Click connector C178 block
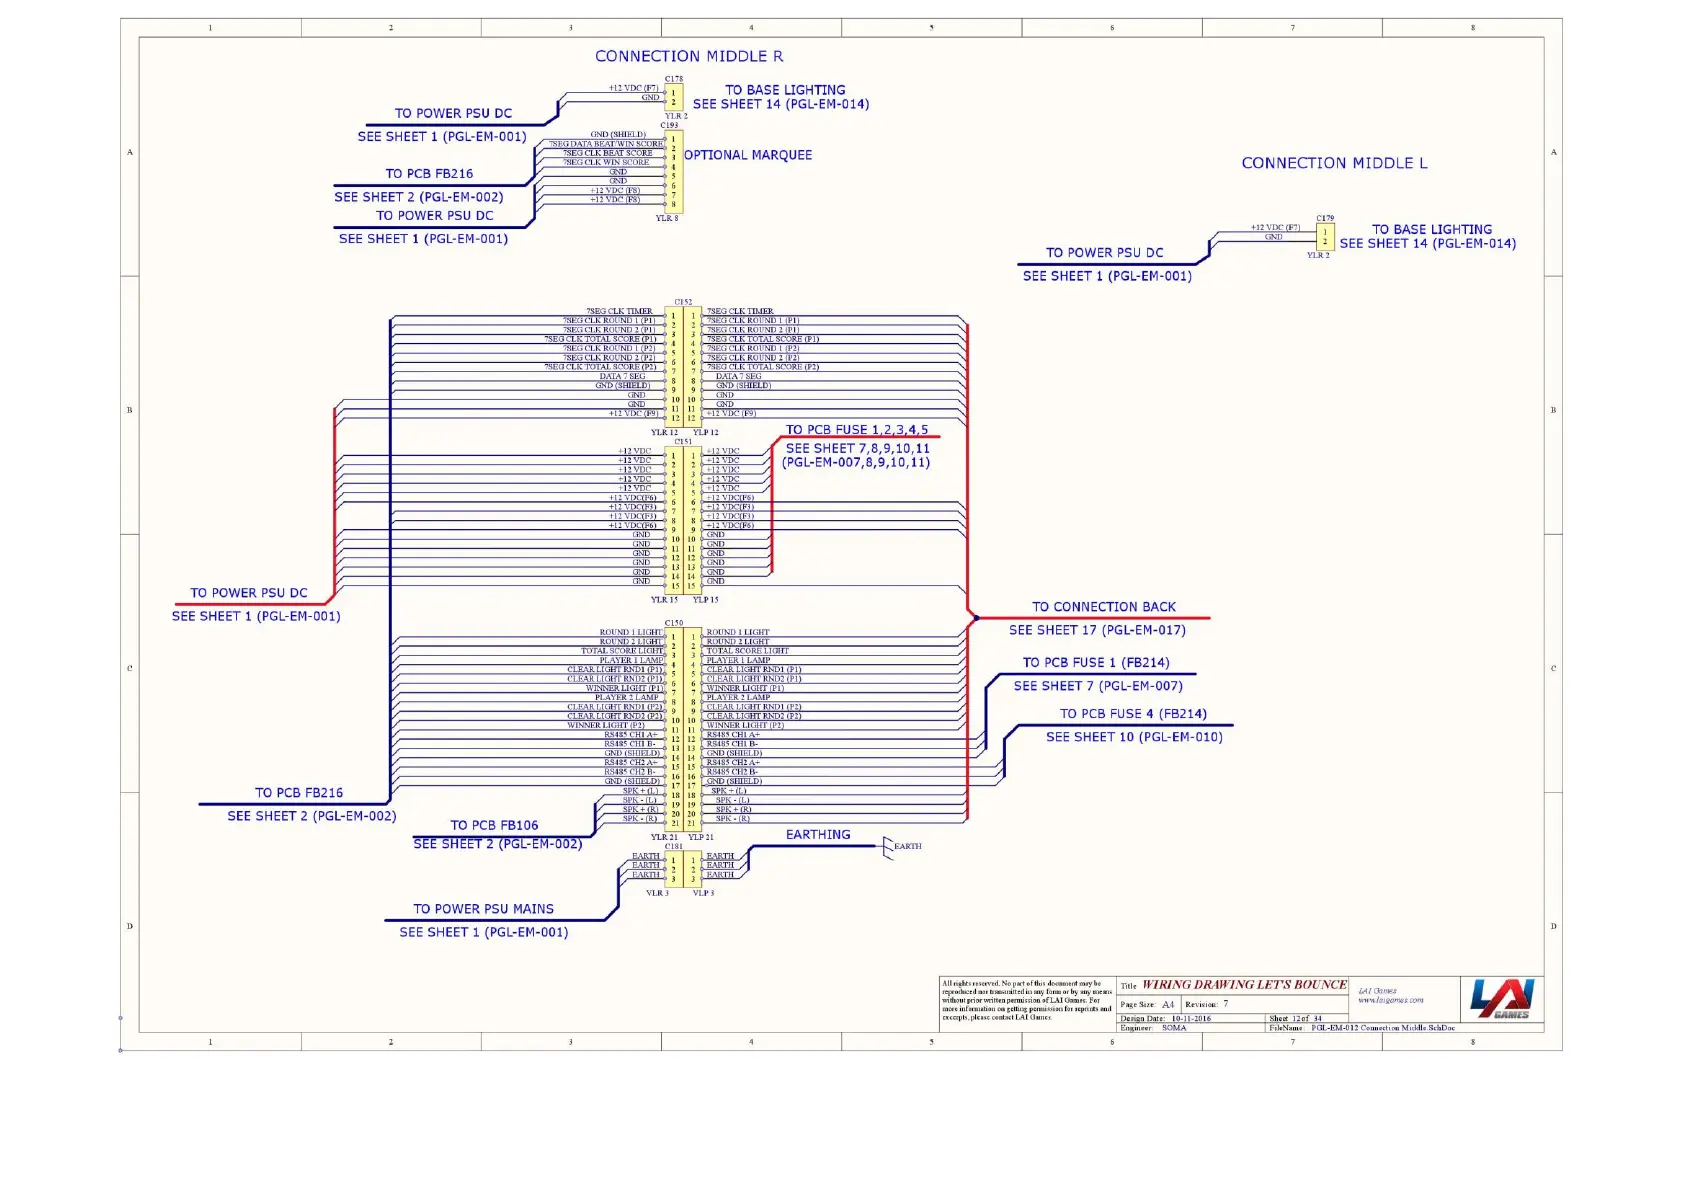Image resolution: width=1684 pixels, height=1191 pixels. [673, 97]
